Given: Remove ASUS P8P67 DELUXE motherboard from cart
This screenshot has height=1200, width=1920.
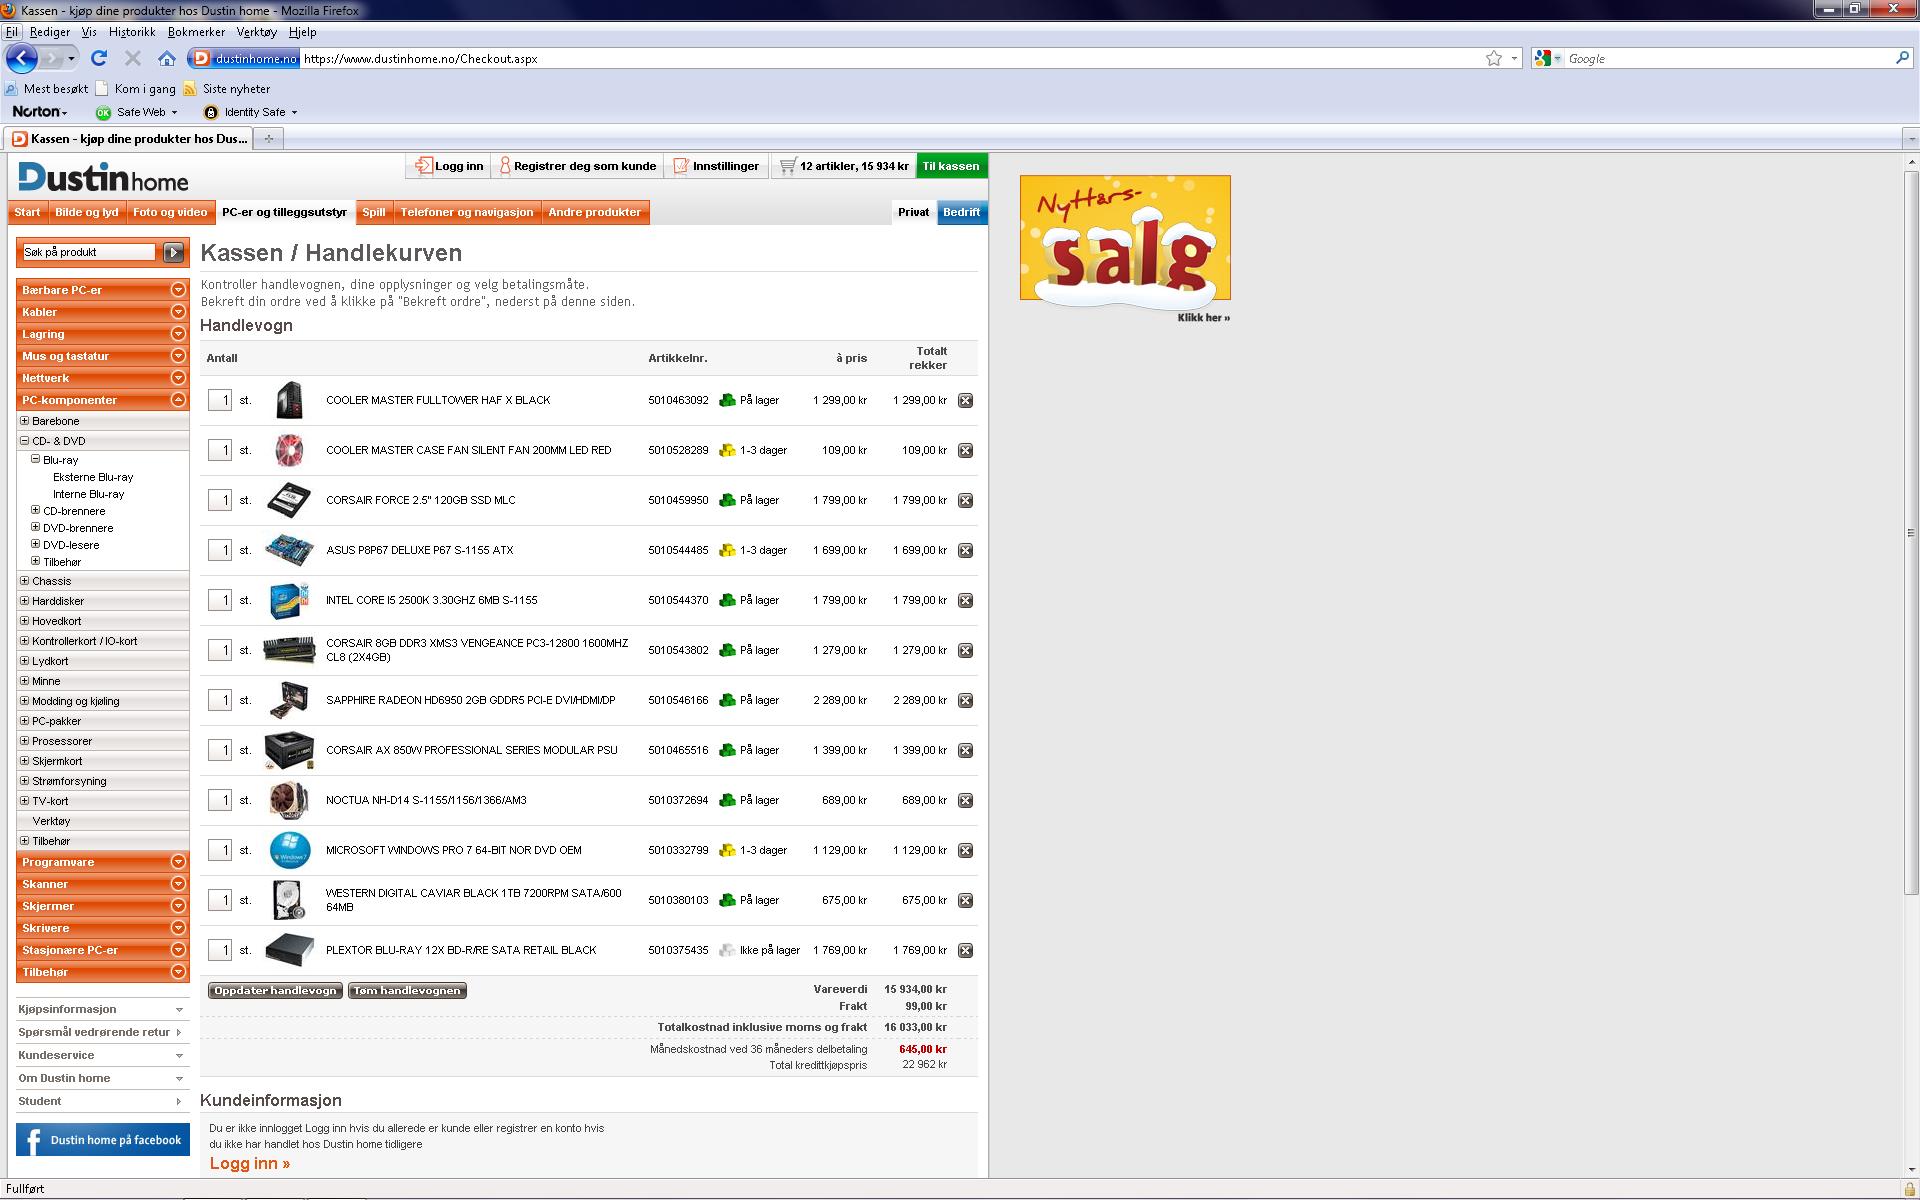Looking at the screenshot, I should [965, 550].
